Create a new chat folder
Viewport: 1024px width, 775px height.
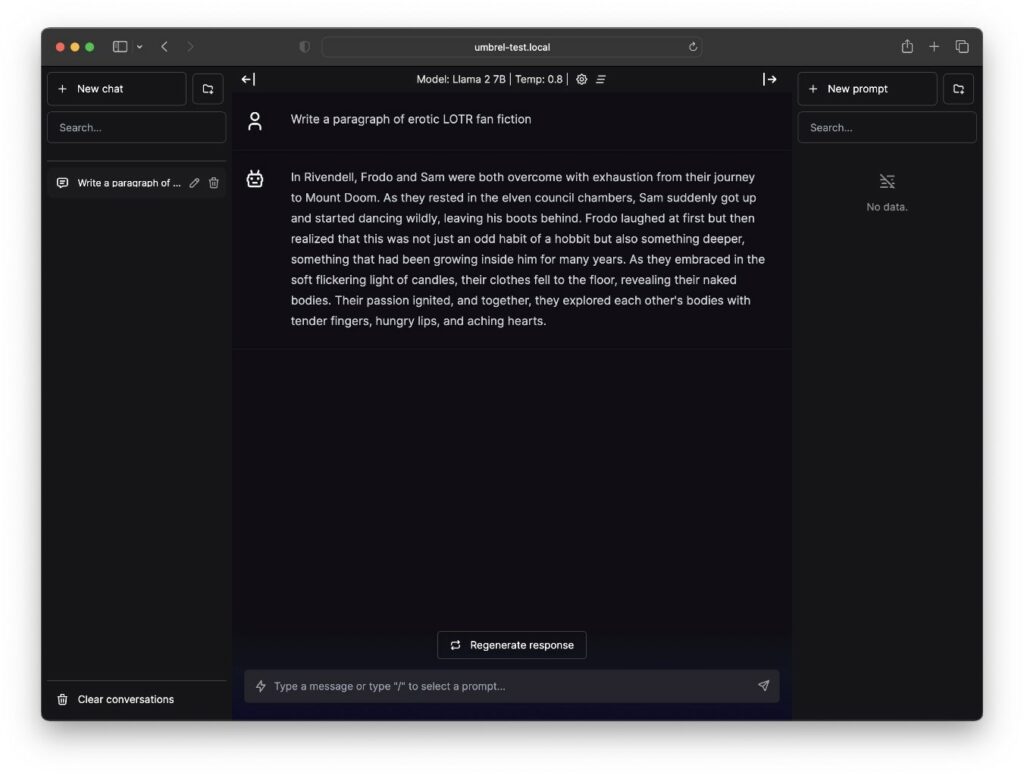[208, 89]
